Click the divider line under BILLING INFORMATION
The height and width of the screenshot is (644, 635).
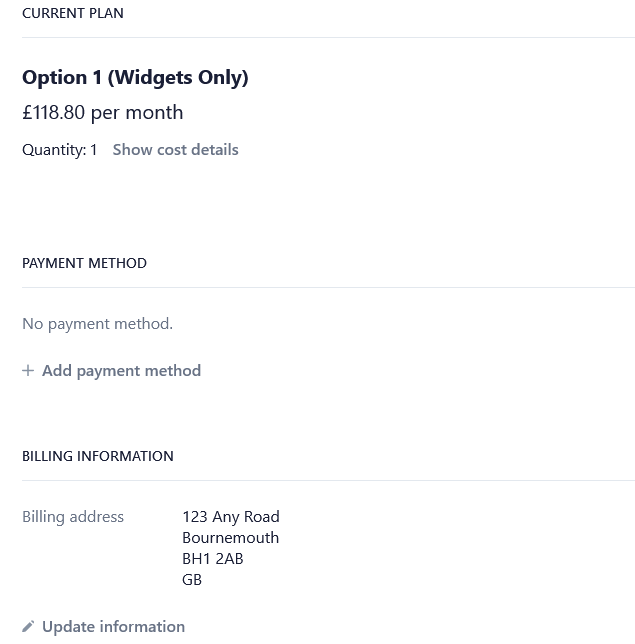tap(328, 481)
